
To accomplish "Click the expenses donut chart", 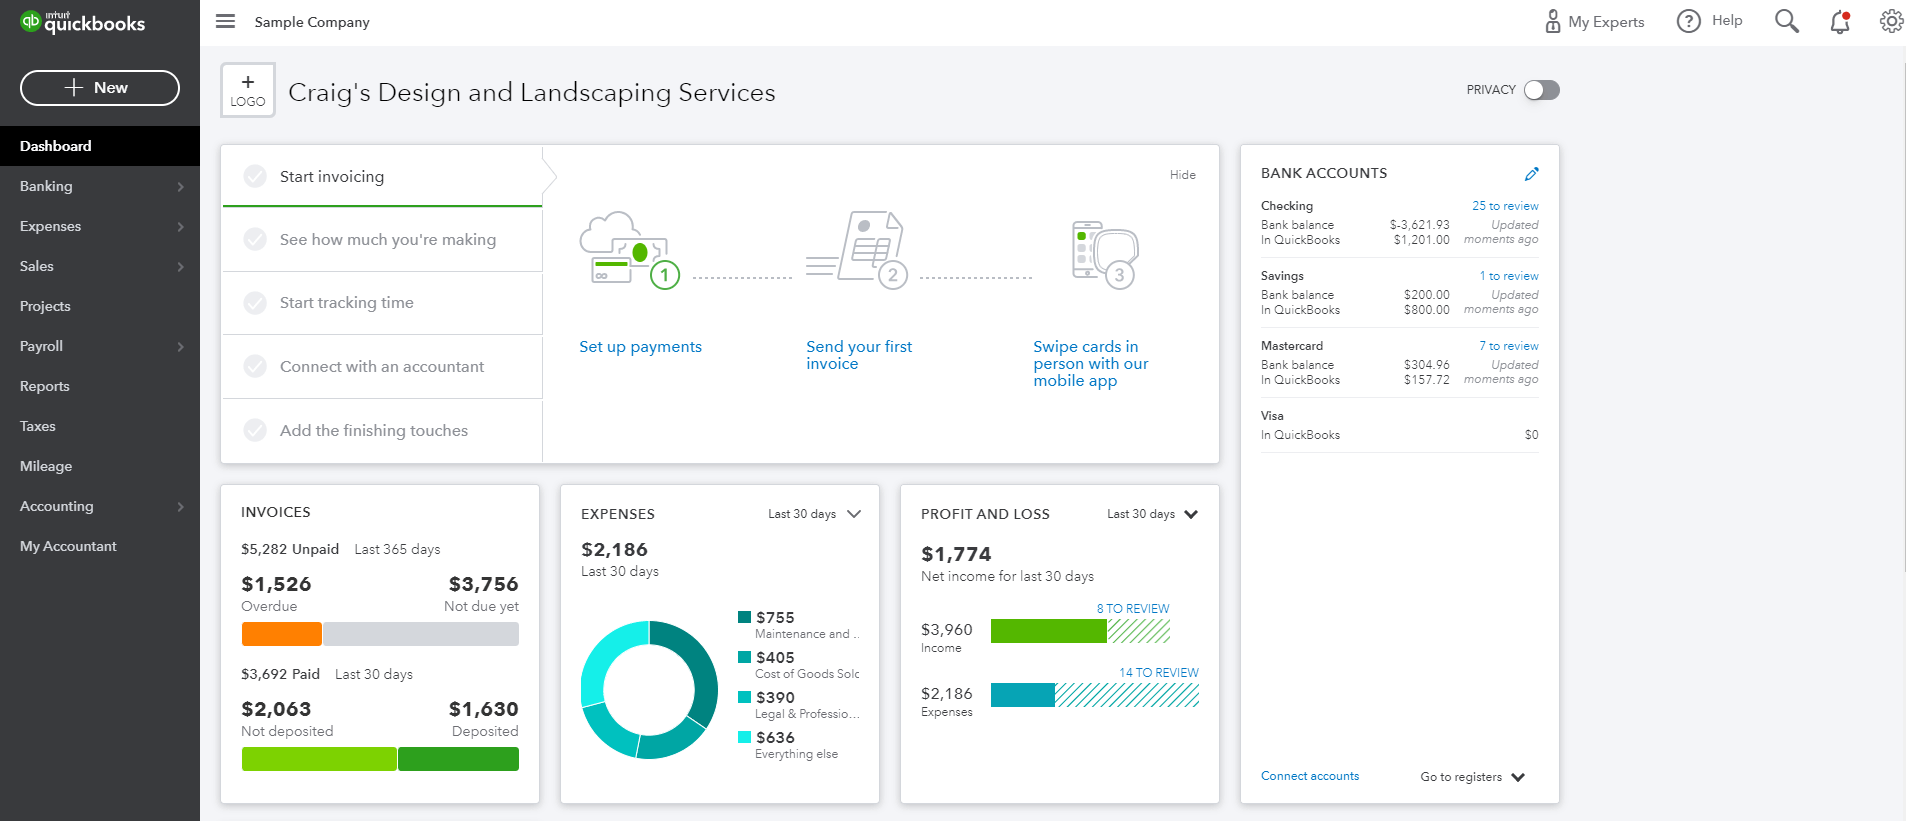I will [649, 690].
